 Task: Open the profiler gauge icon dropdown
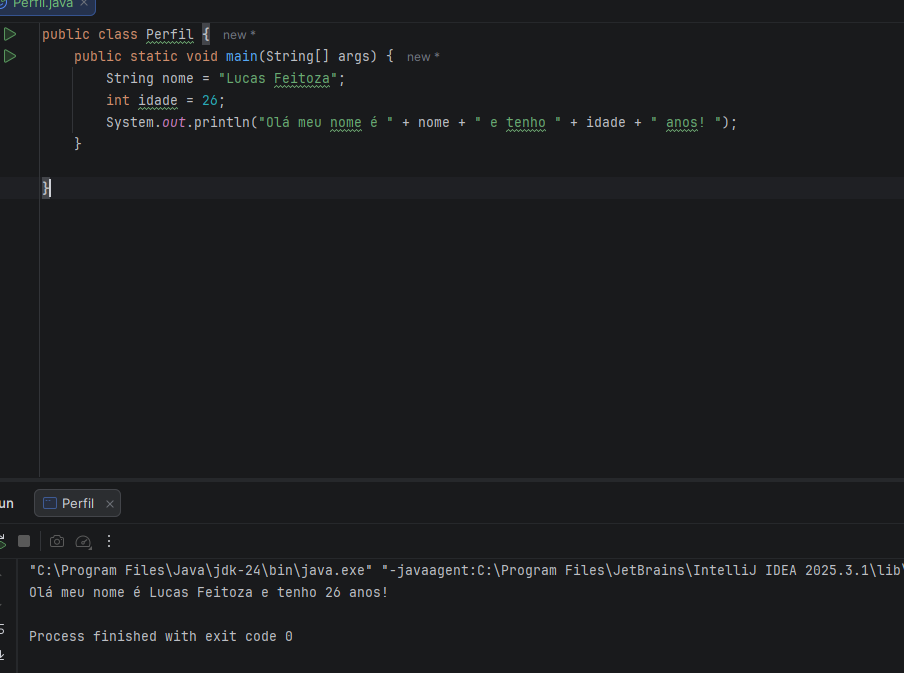click(x=84, y=541)
